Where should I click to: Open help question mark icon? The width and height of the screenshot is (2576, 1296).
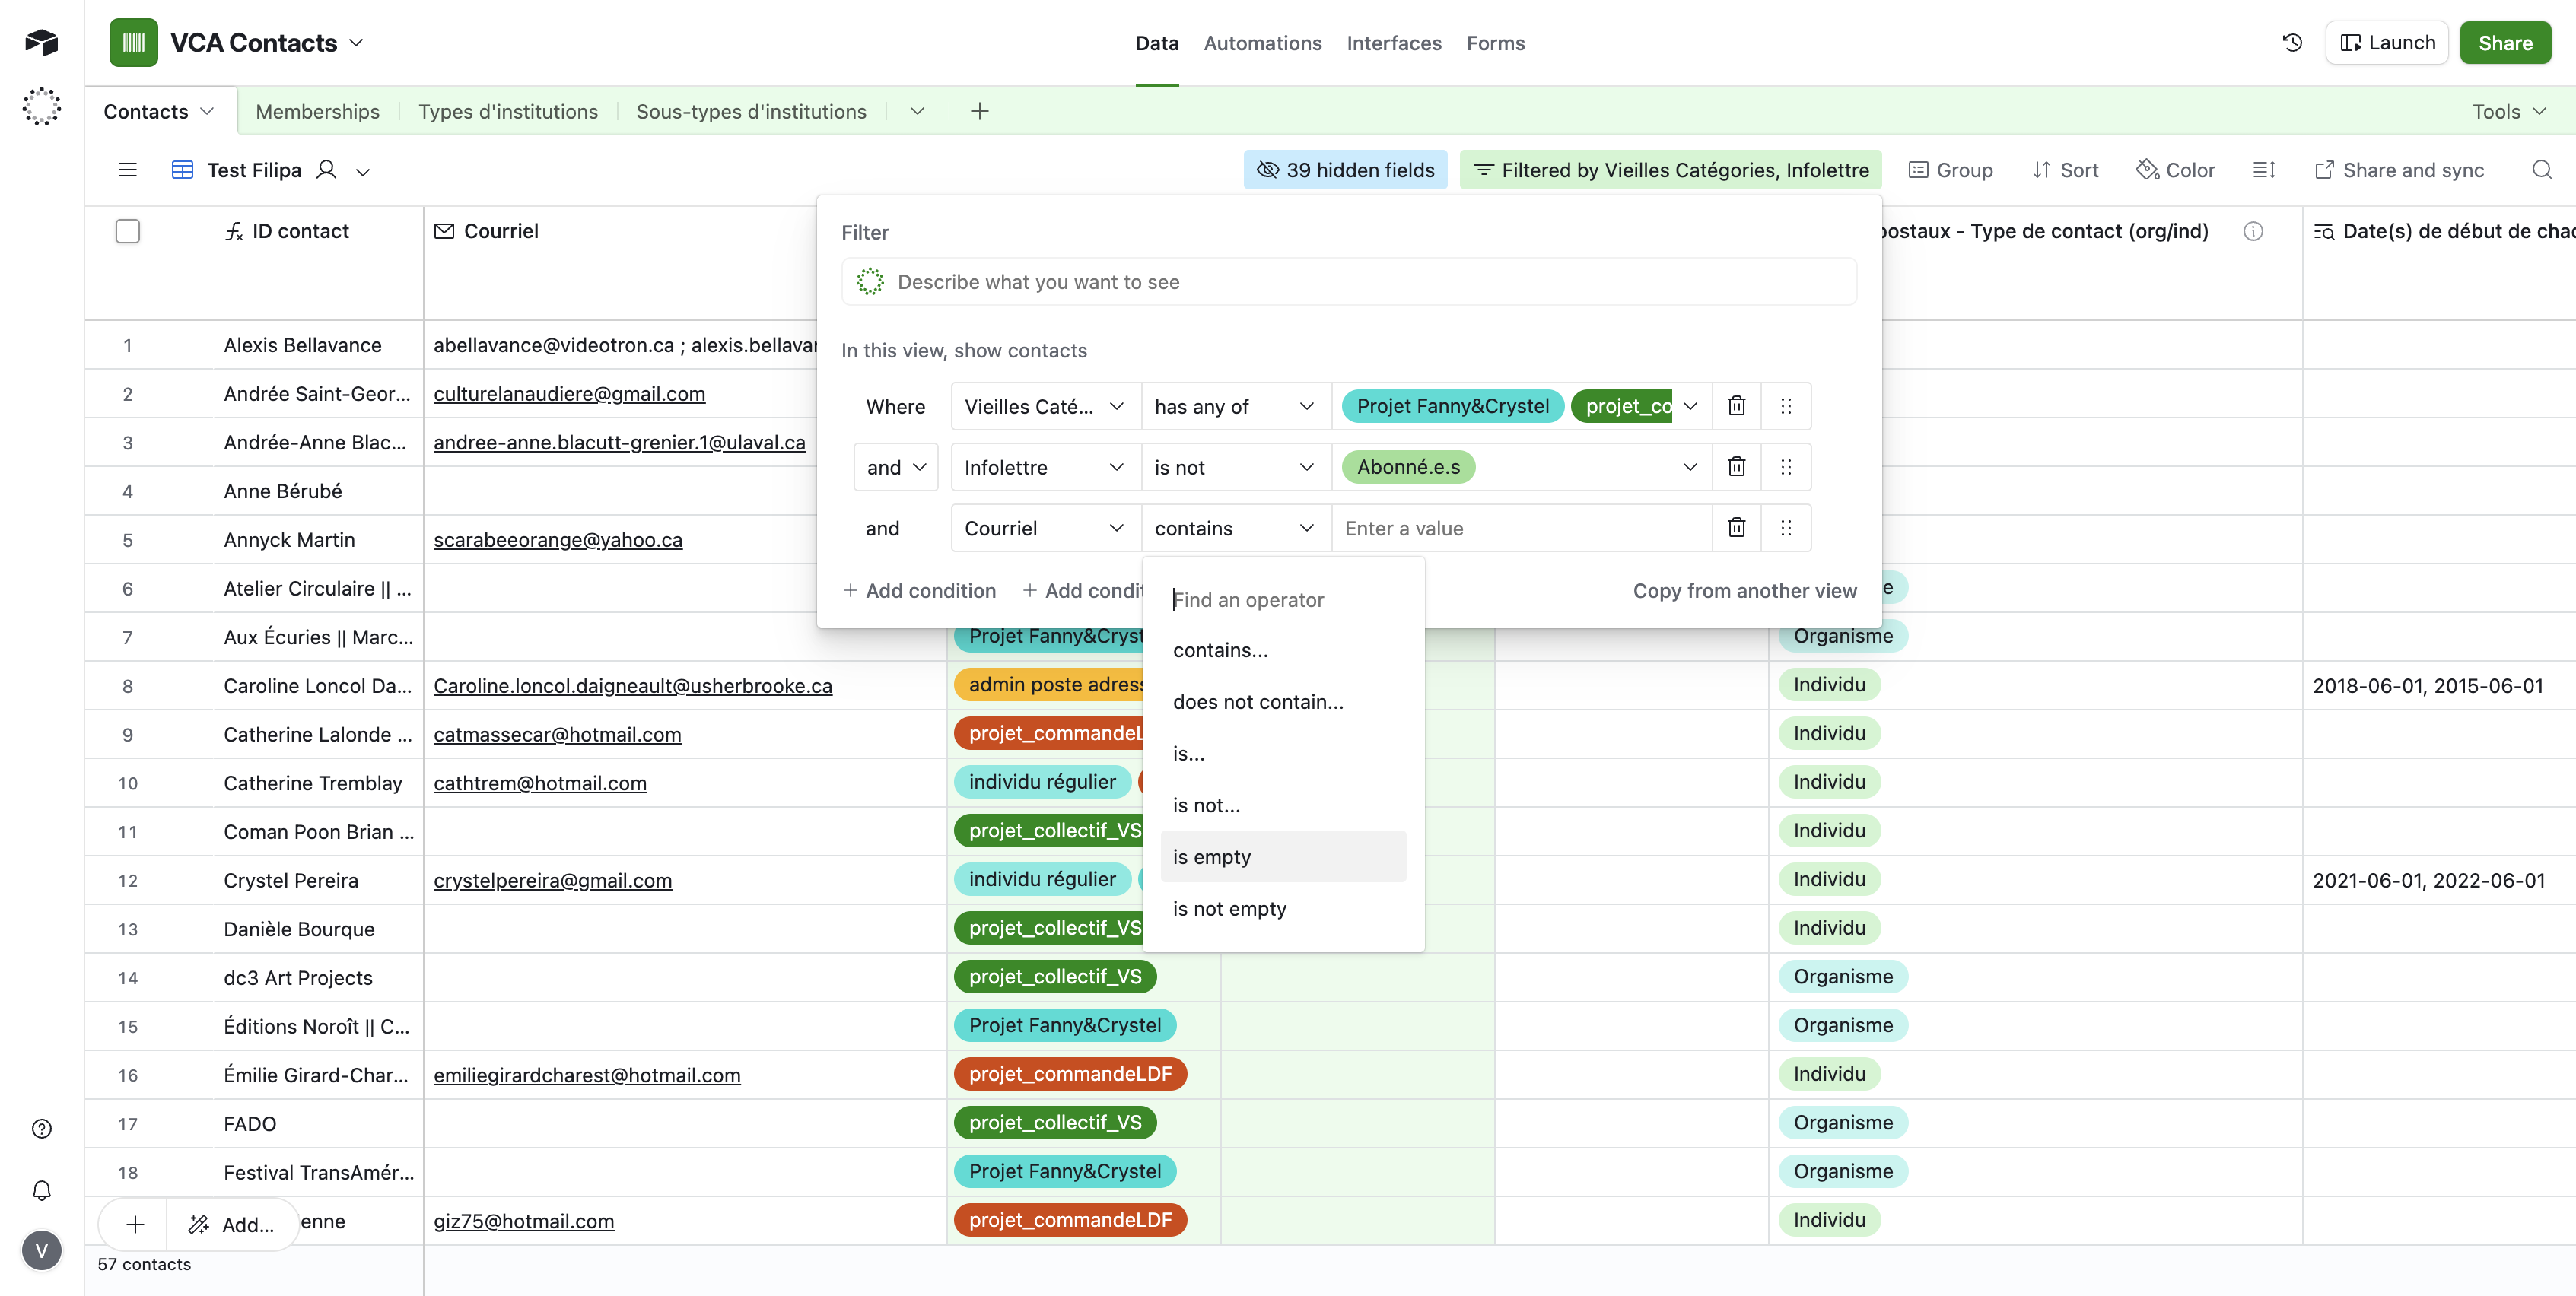[41, 1129]
